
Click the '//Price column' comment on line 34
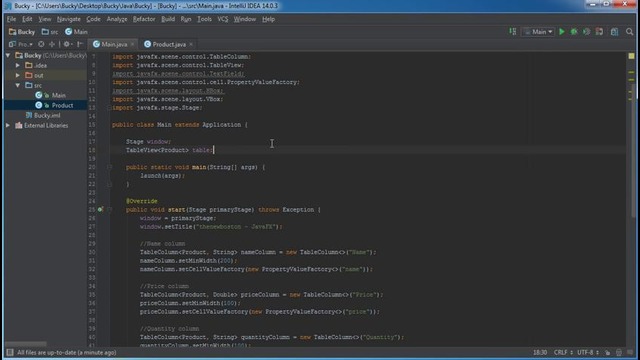[164, 286]
